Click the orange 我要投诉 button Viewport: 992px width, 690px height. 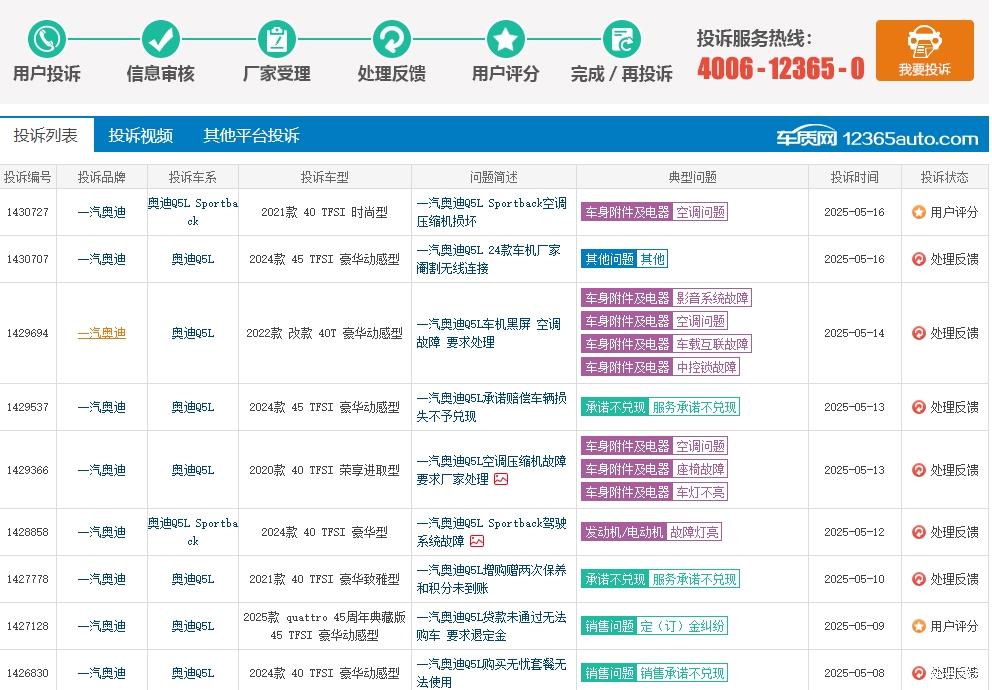pos(924,51)
